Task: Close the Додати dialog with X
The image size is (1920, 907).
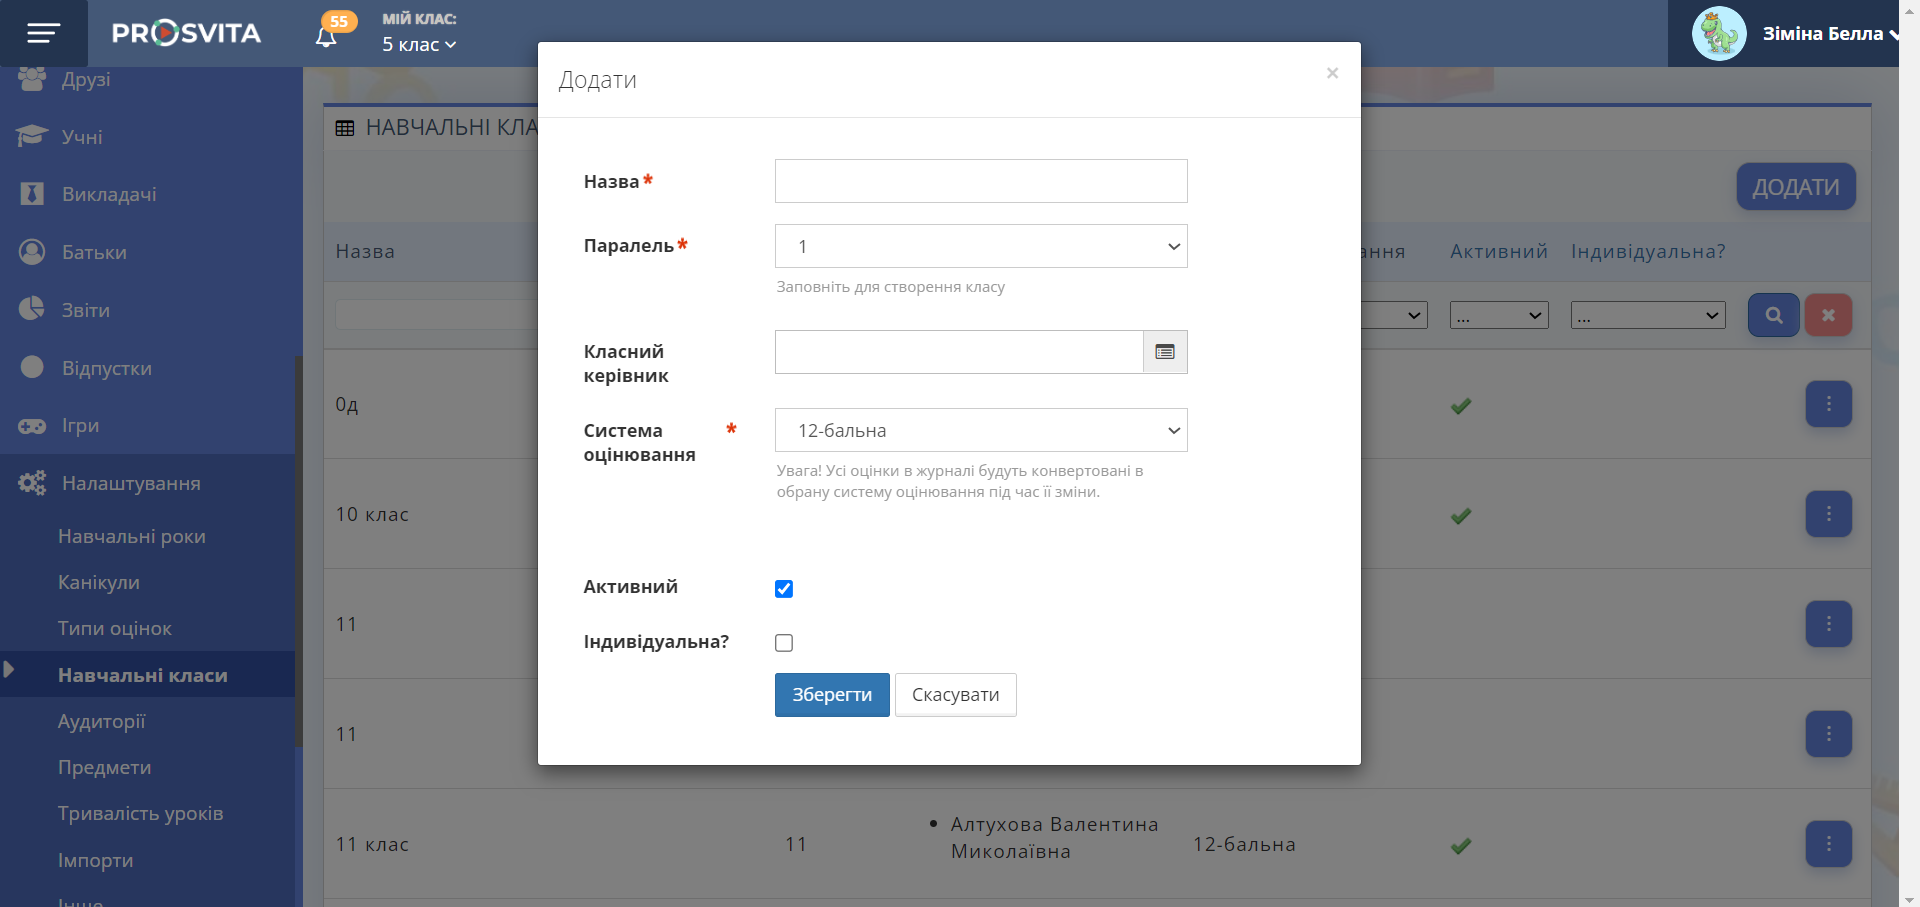Action: click(x=1332, y=73)
